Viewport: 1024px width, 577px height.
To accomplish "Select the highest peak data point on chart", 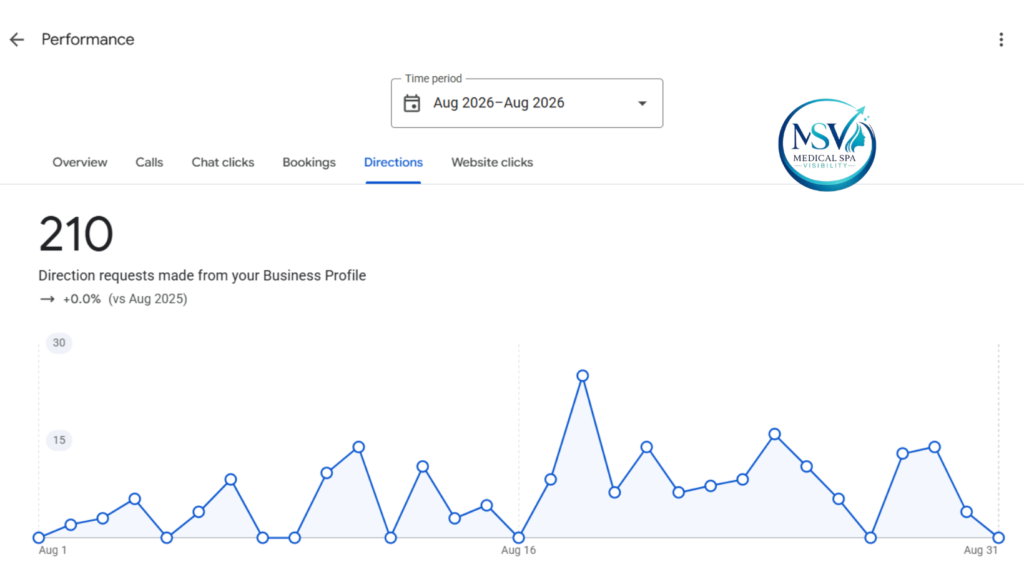I will 583,376.
